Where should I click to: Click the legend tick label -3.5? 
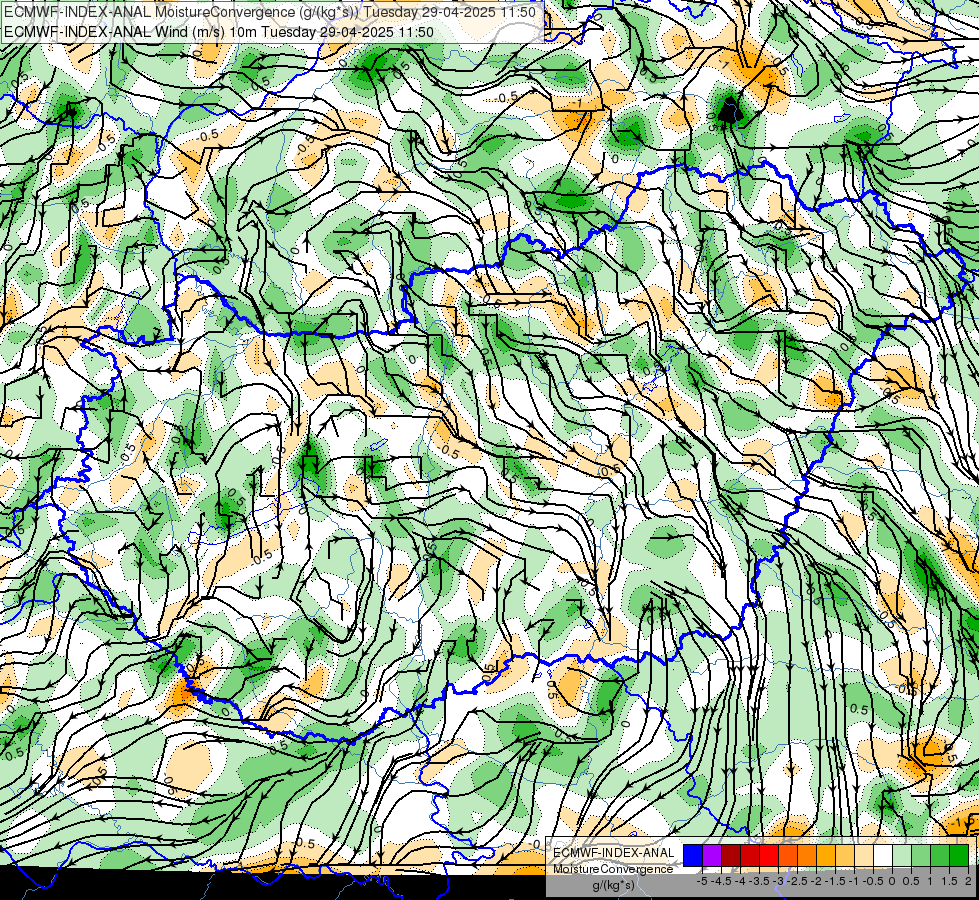[x=759, y=881]
